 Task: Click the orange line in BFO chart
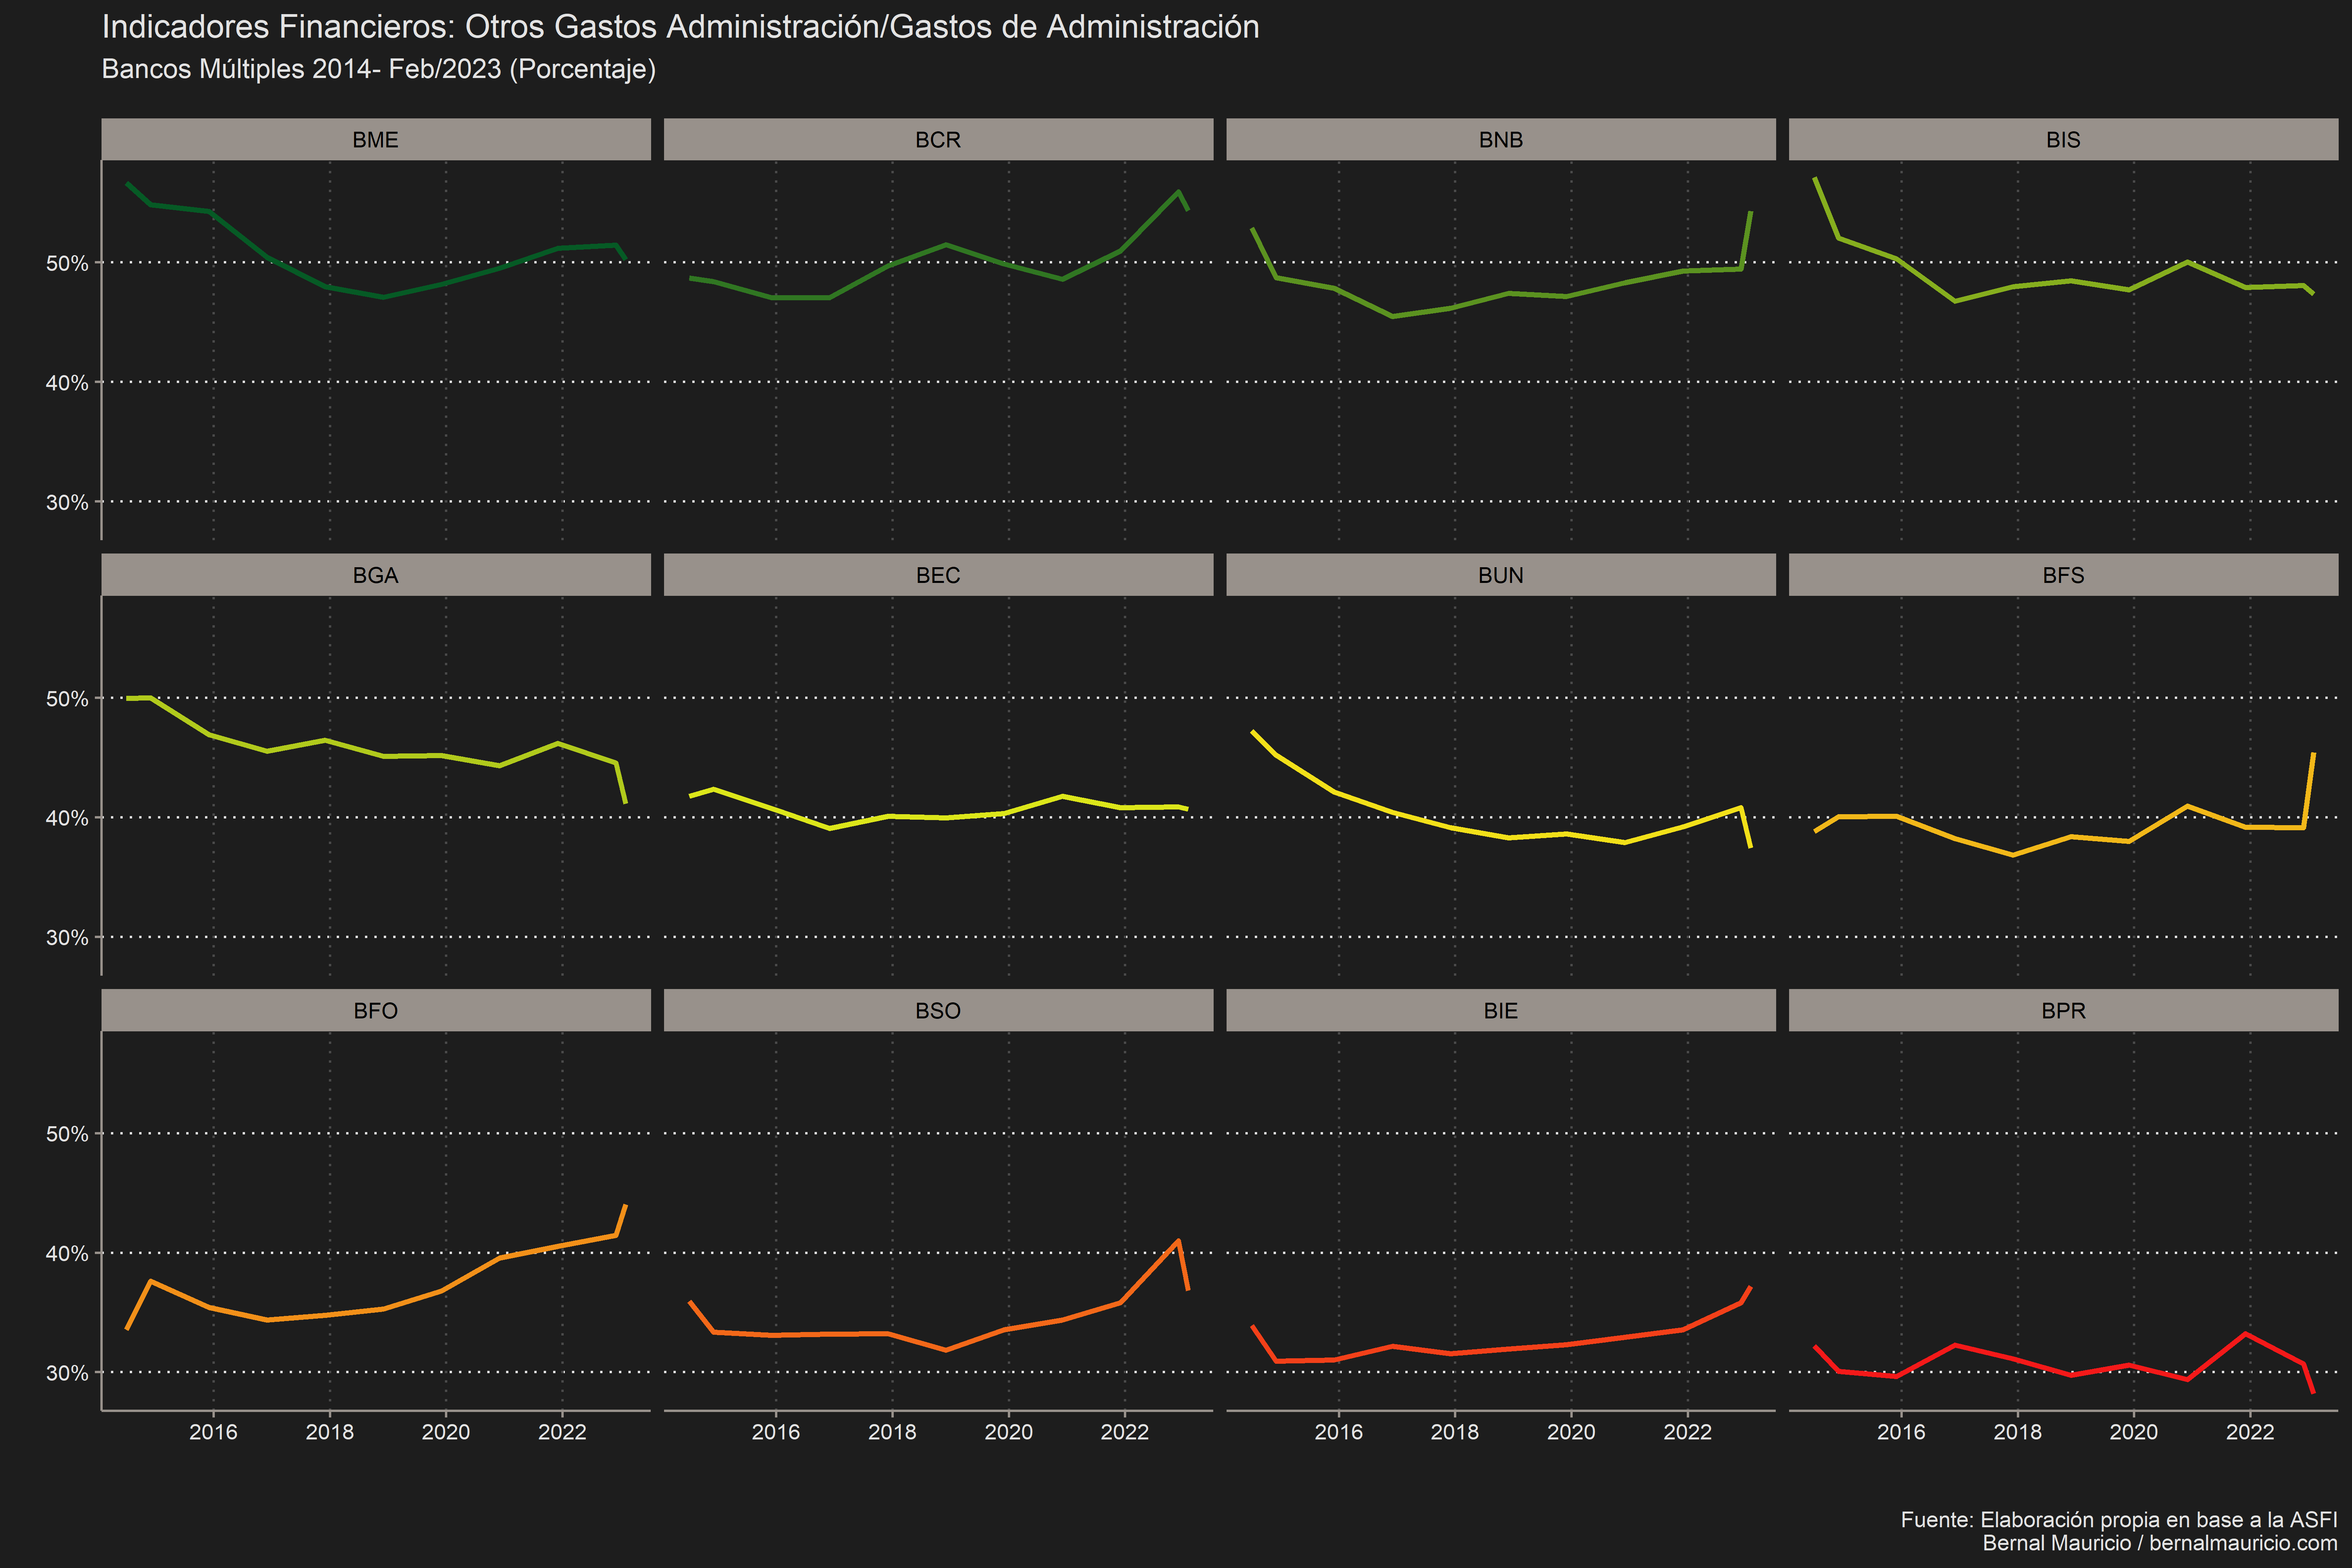click(383, 1308)
